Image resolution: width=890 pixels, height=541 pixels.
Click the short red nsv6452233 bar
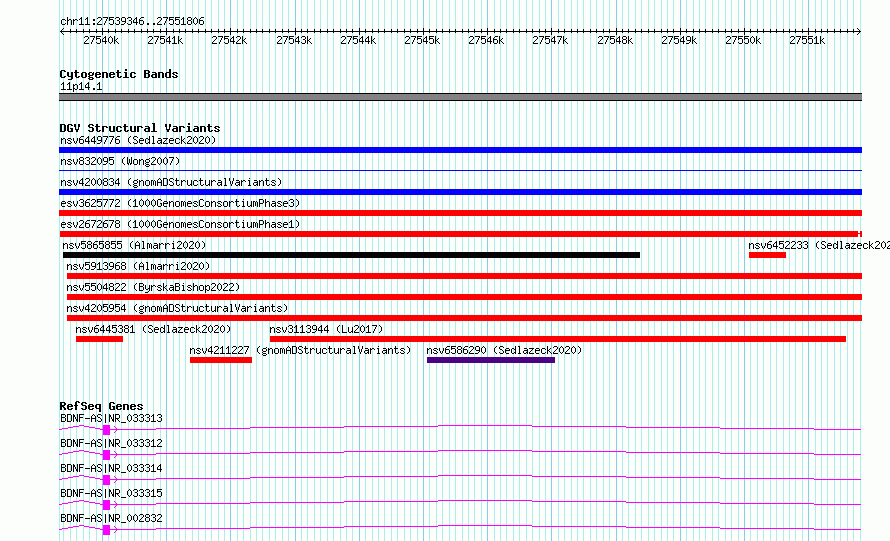point(767,255)
